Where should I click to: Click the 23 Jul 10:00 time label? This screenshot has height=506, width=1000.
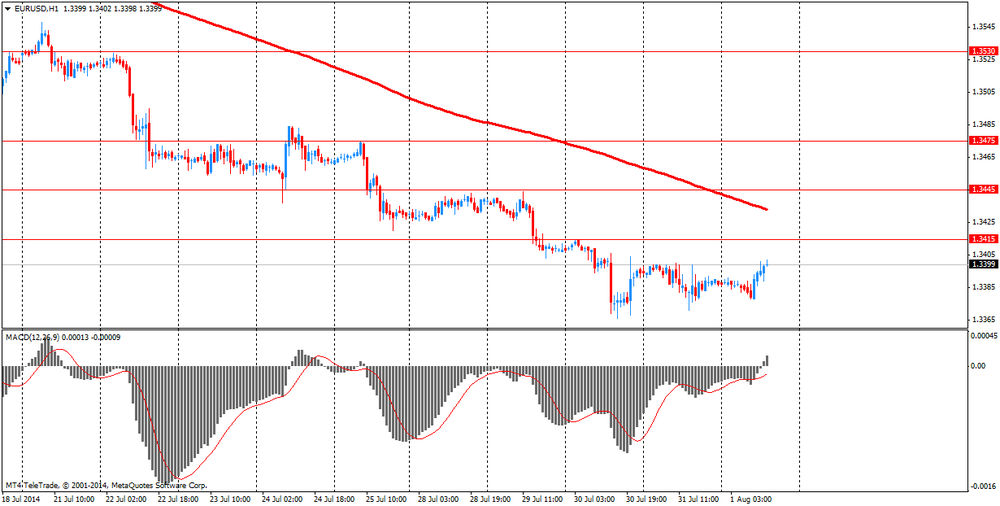231,498
